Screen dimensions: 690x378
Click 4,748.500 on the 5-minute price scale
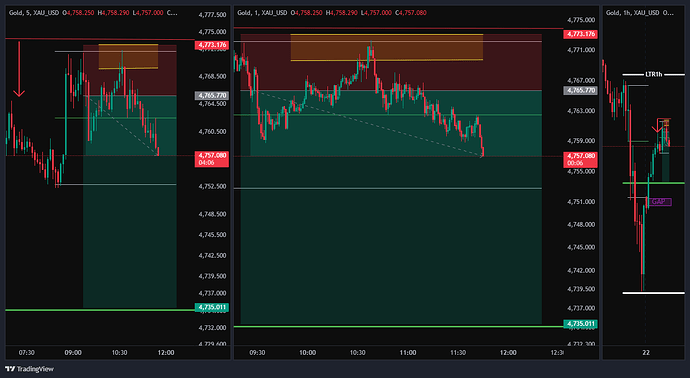pos(212,214)
